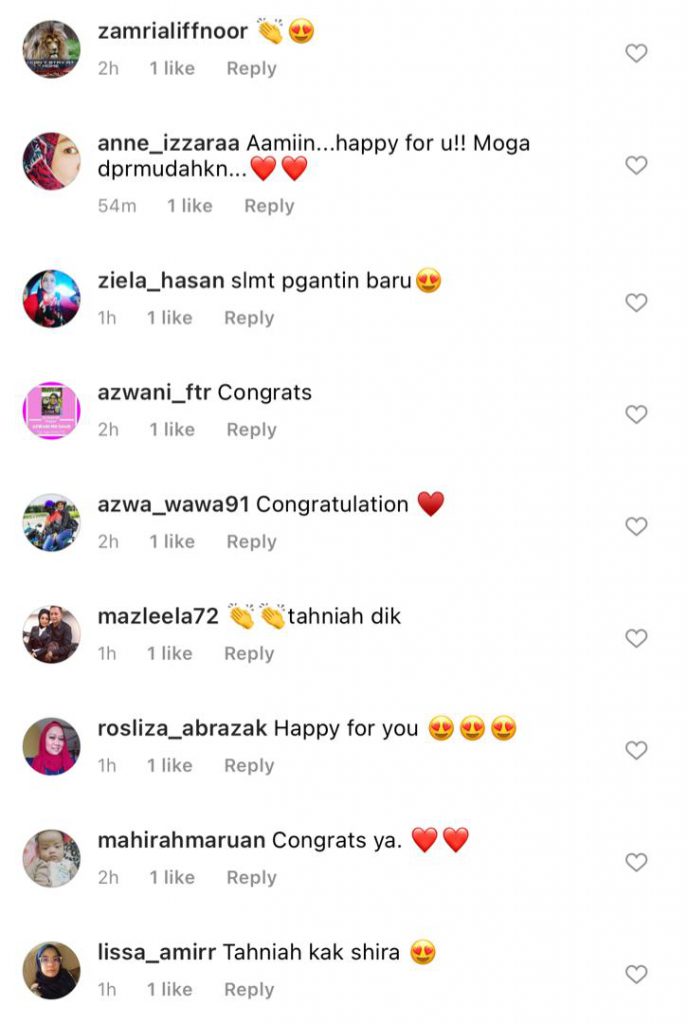Like azwa_wawa91's Congratulation comment
Viewport: 688px width, 1024px height.
[x=636, y=526]
